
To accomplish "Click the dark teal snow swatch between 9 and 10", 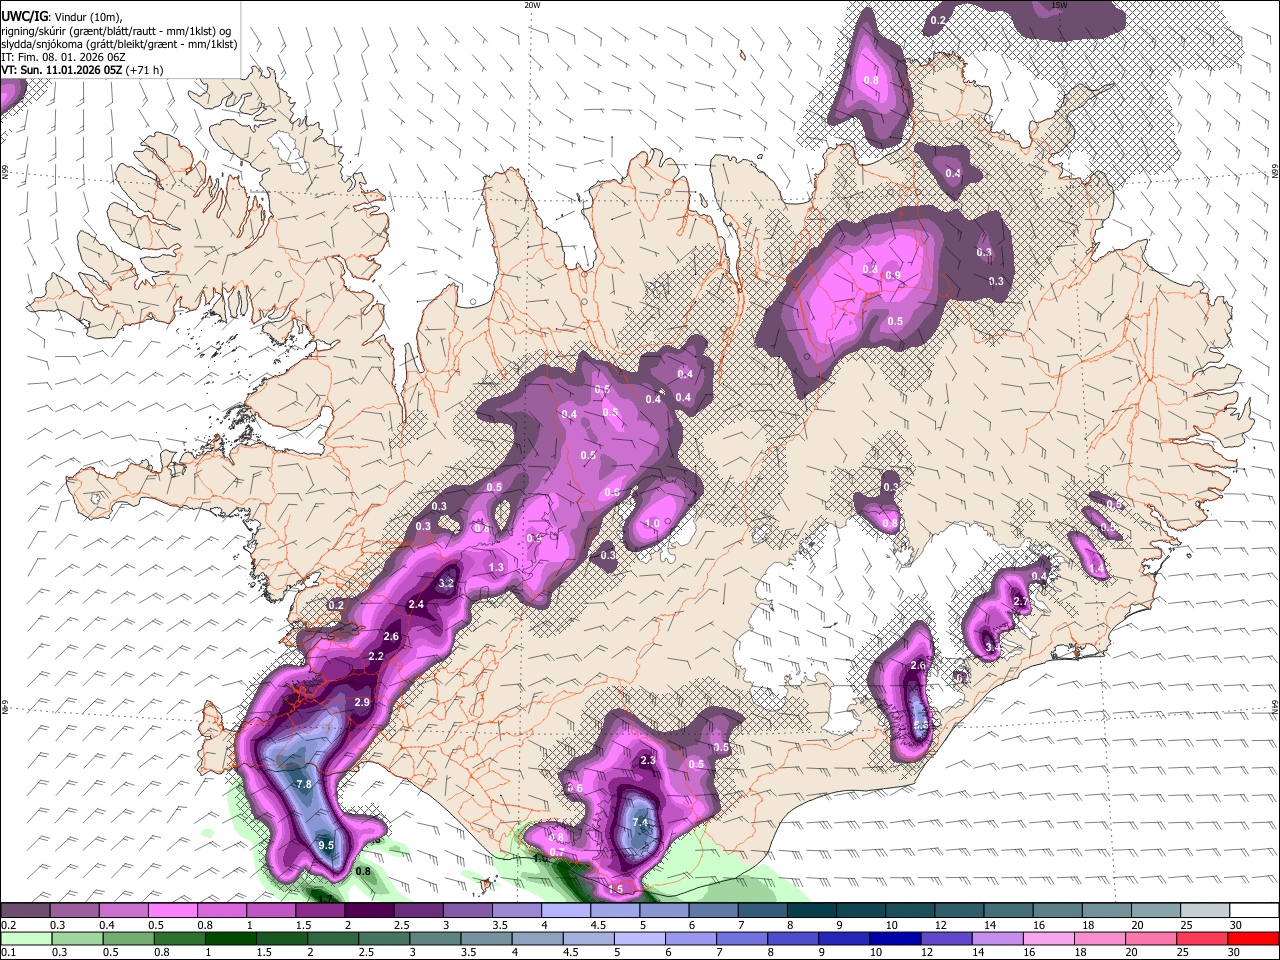I will coord(862,911).
